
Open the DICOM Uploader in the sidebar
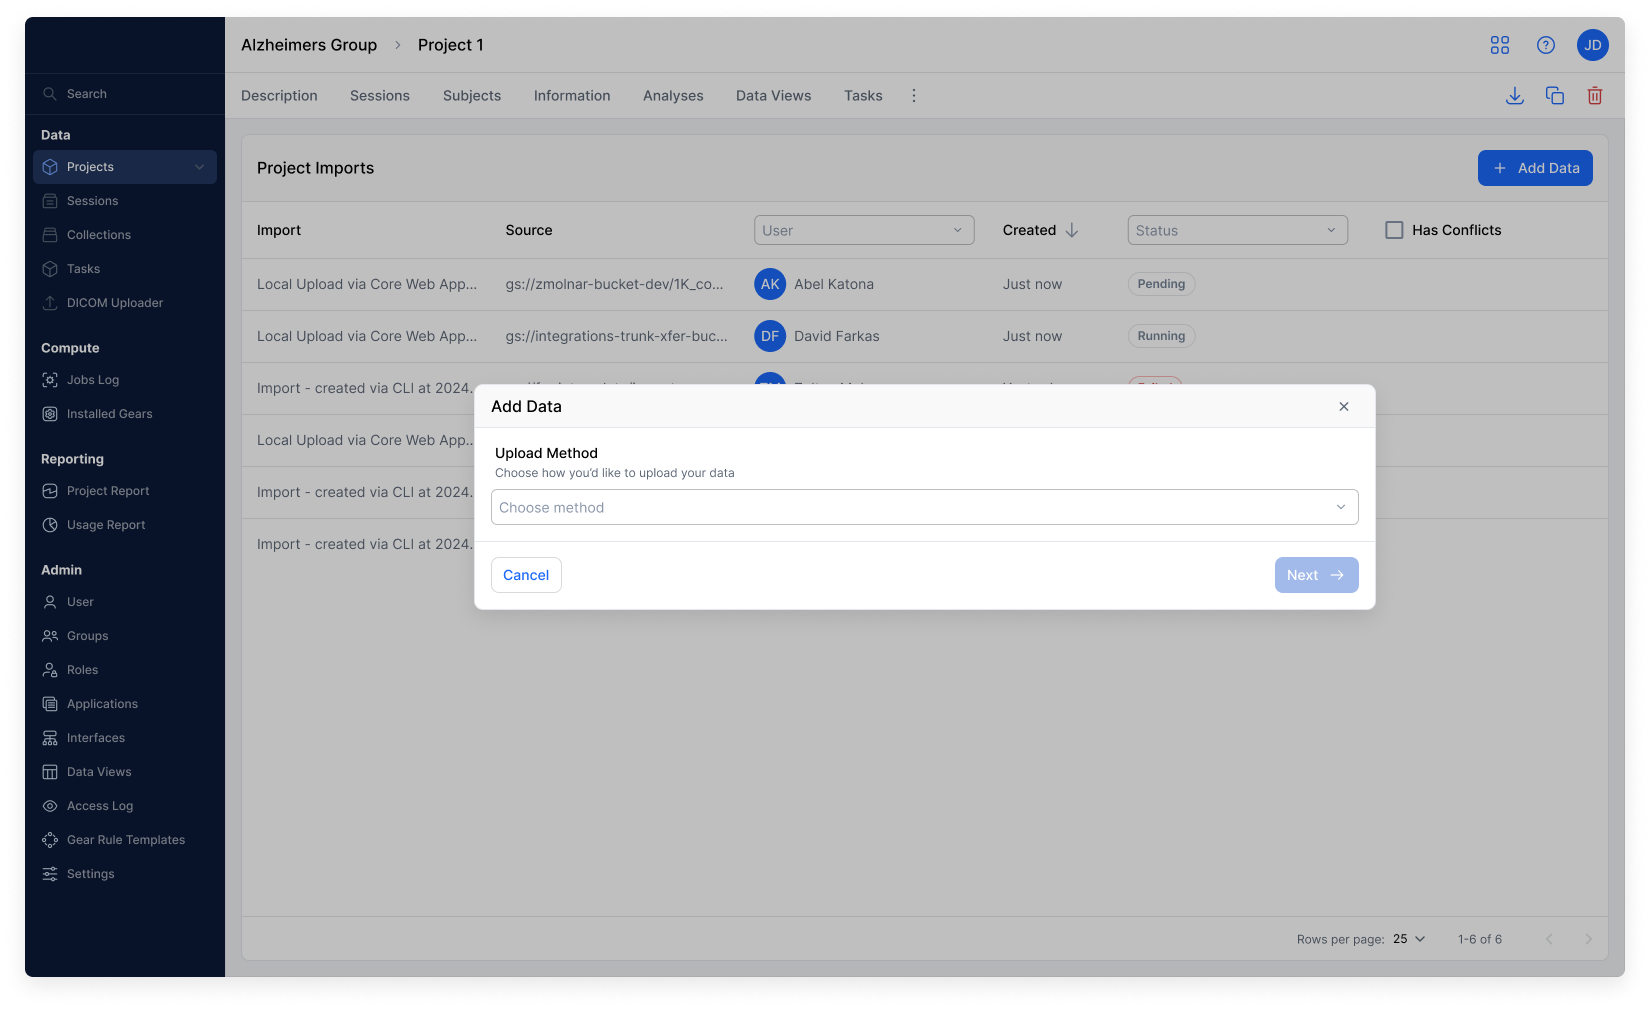click(114, 302)
